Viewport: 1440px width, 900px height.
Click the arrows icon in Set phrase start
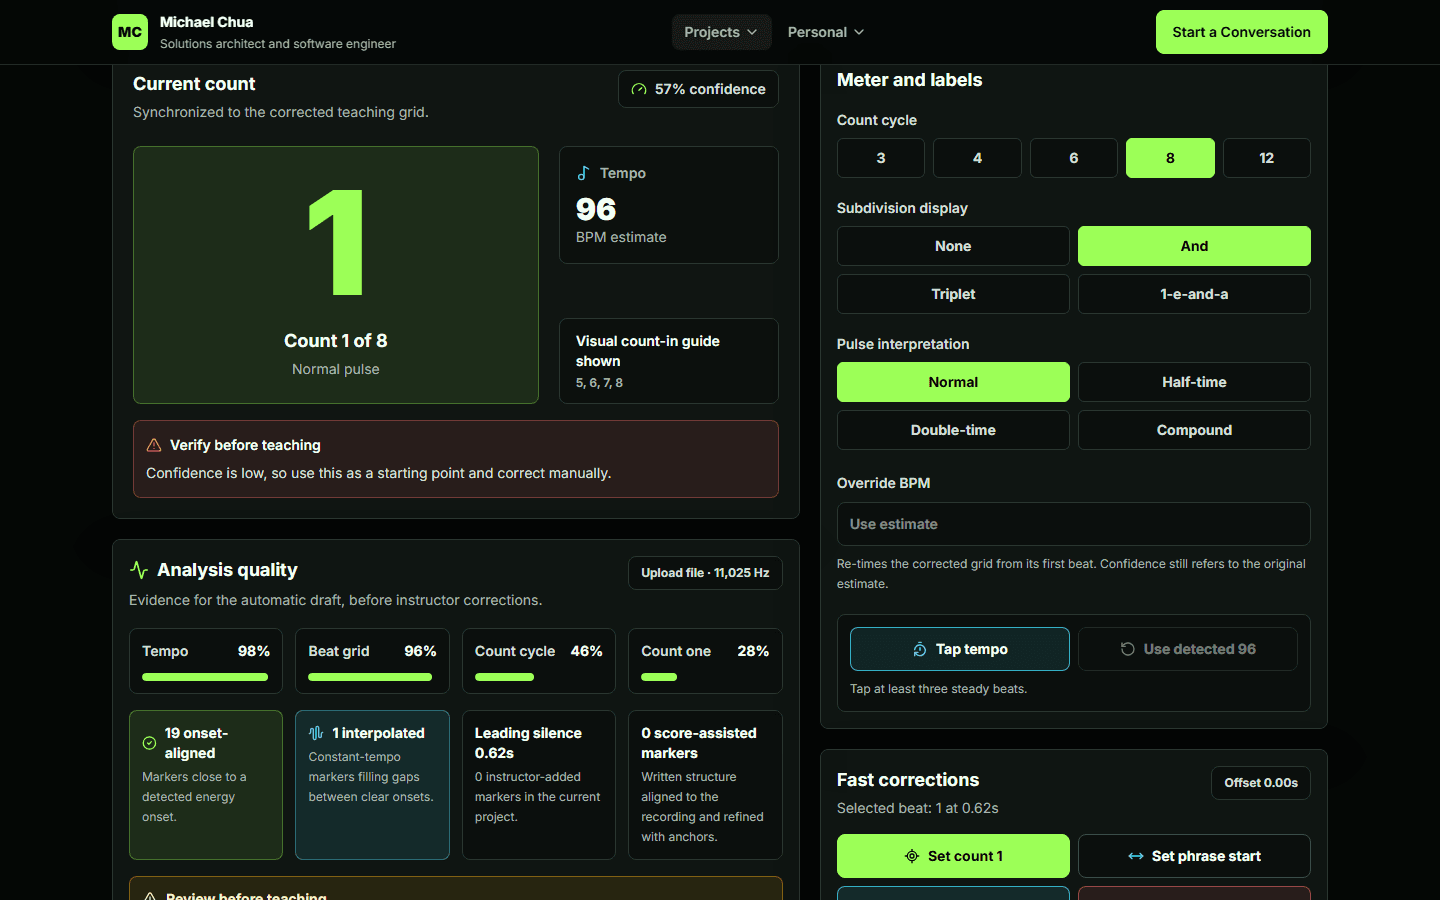[x=1136, y=856]
